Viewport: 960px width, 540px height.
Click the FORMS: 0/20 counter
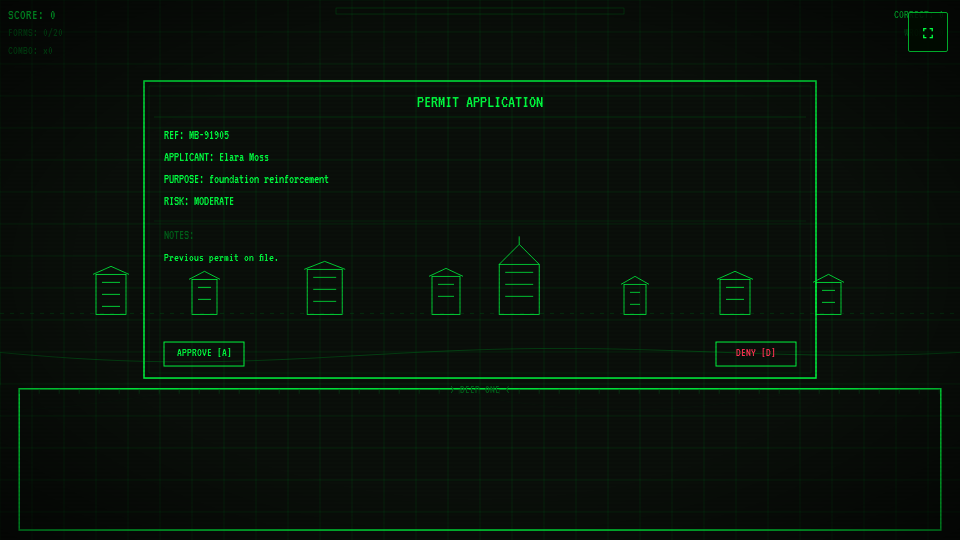click(x=35, y=33)
